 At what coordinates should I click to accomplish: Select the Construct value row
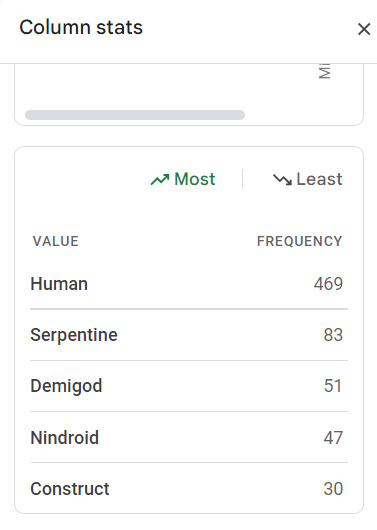[189, 488]
